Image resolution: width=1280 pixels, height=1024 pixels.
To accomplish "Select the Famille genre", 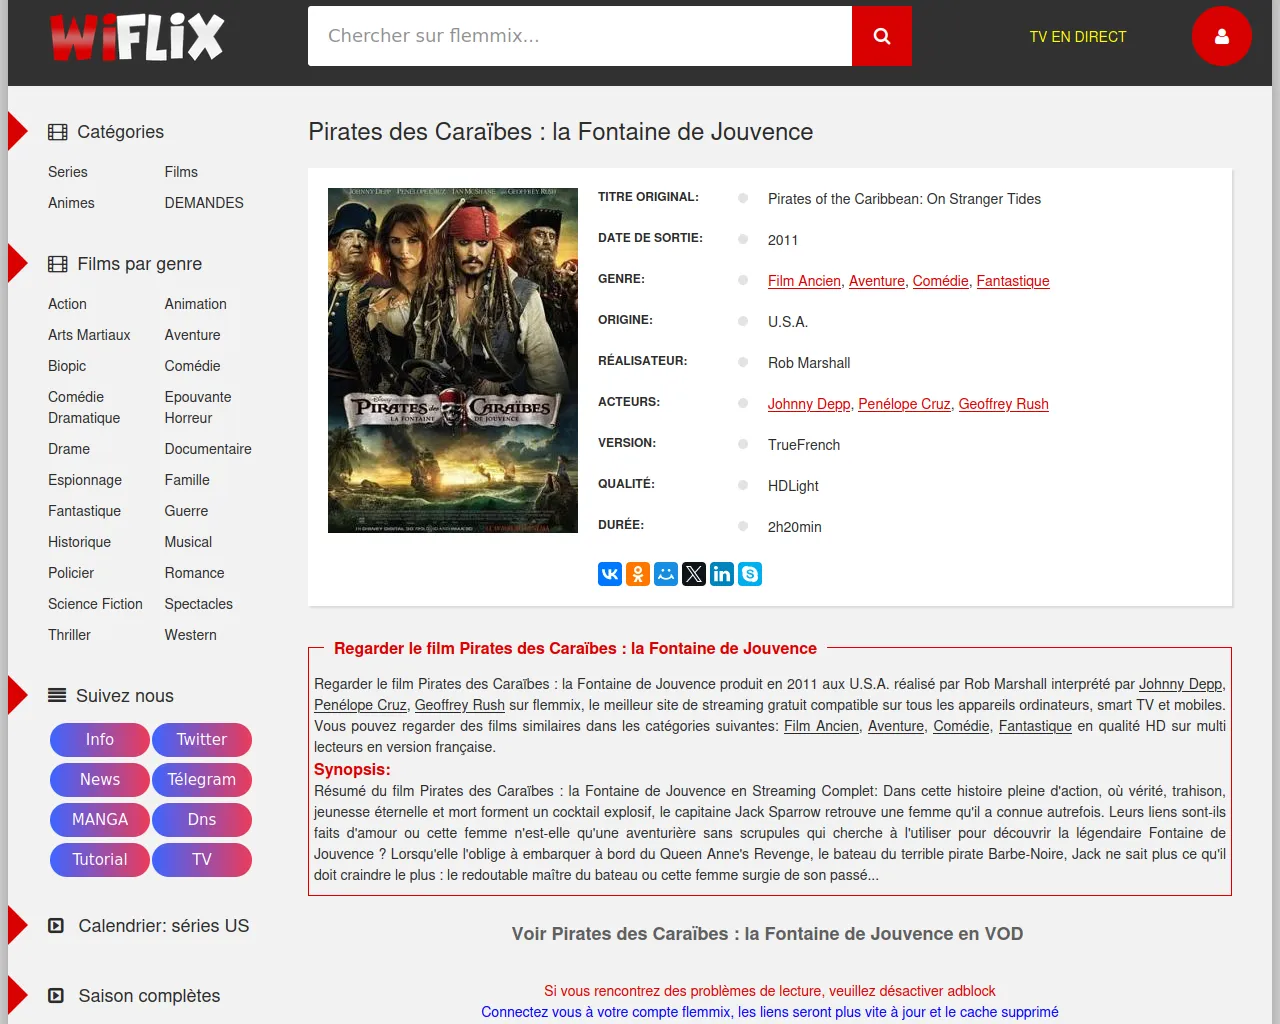I will point(187,480).
